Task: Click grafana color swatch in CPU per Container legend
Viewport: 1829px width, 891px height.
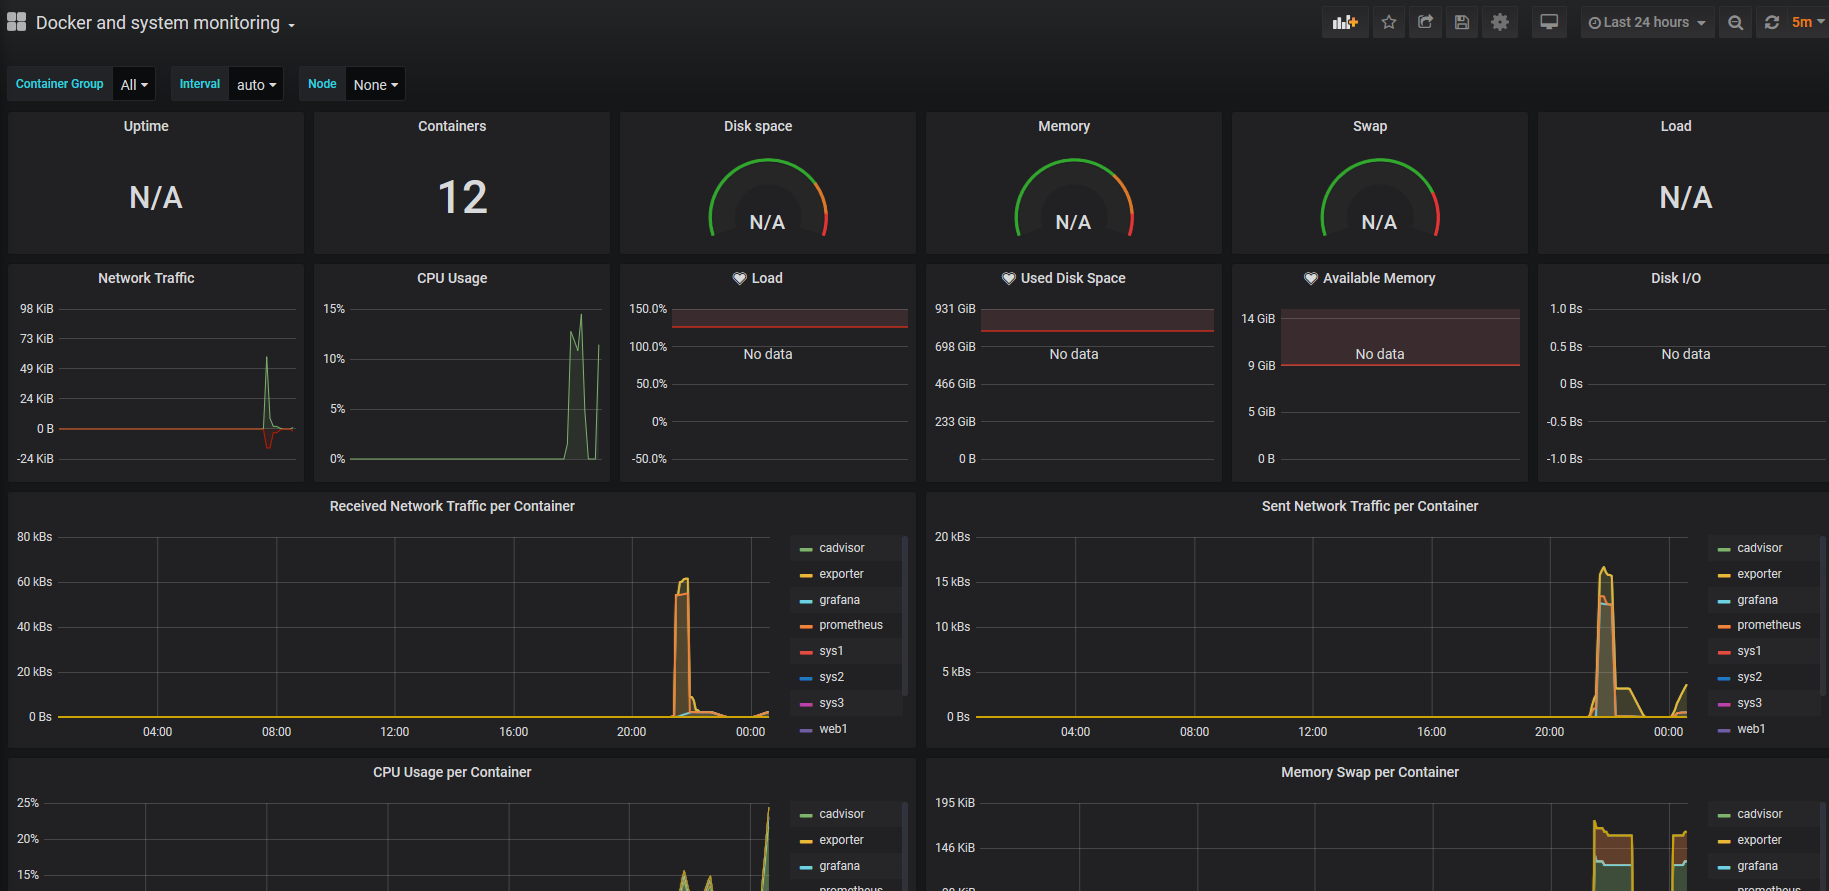Action: pyautogui.click(x=806, y=867)
